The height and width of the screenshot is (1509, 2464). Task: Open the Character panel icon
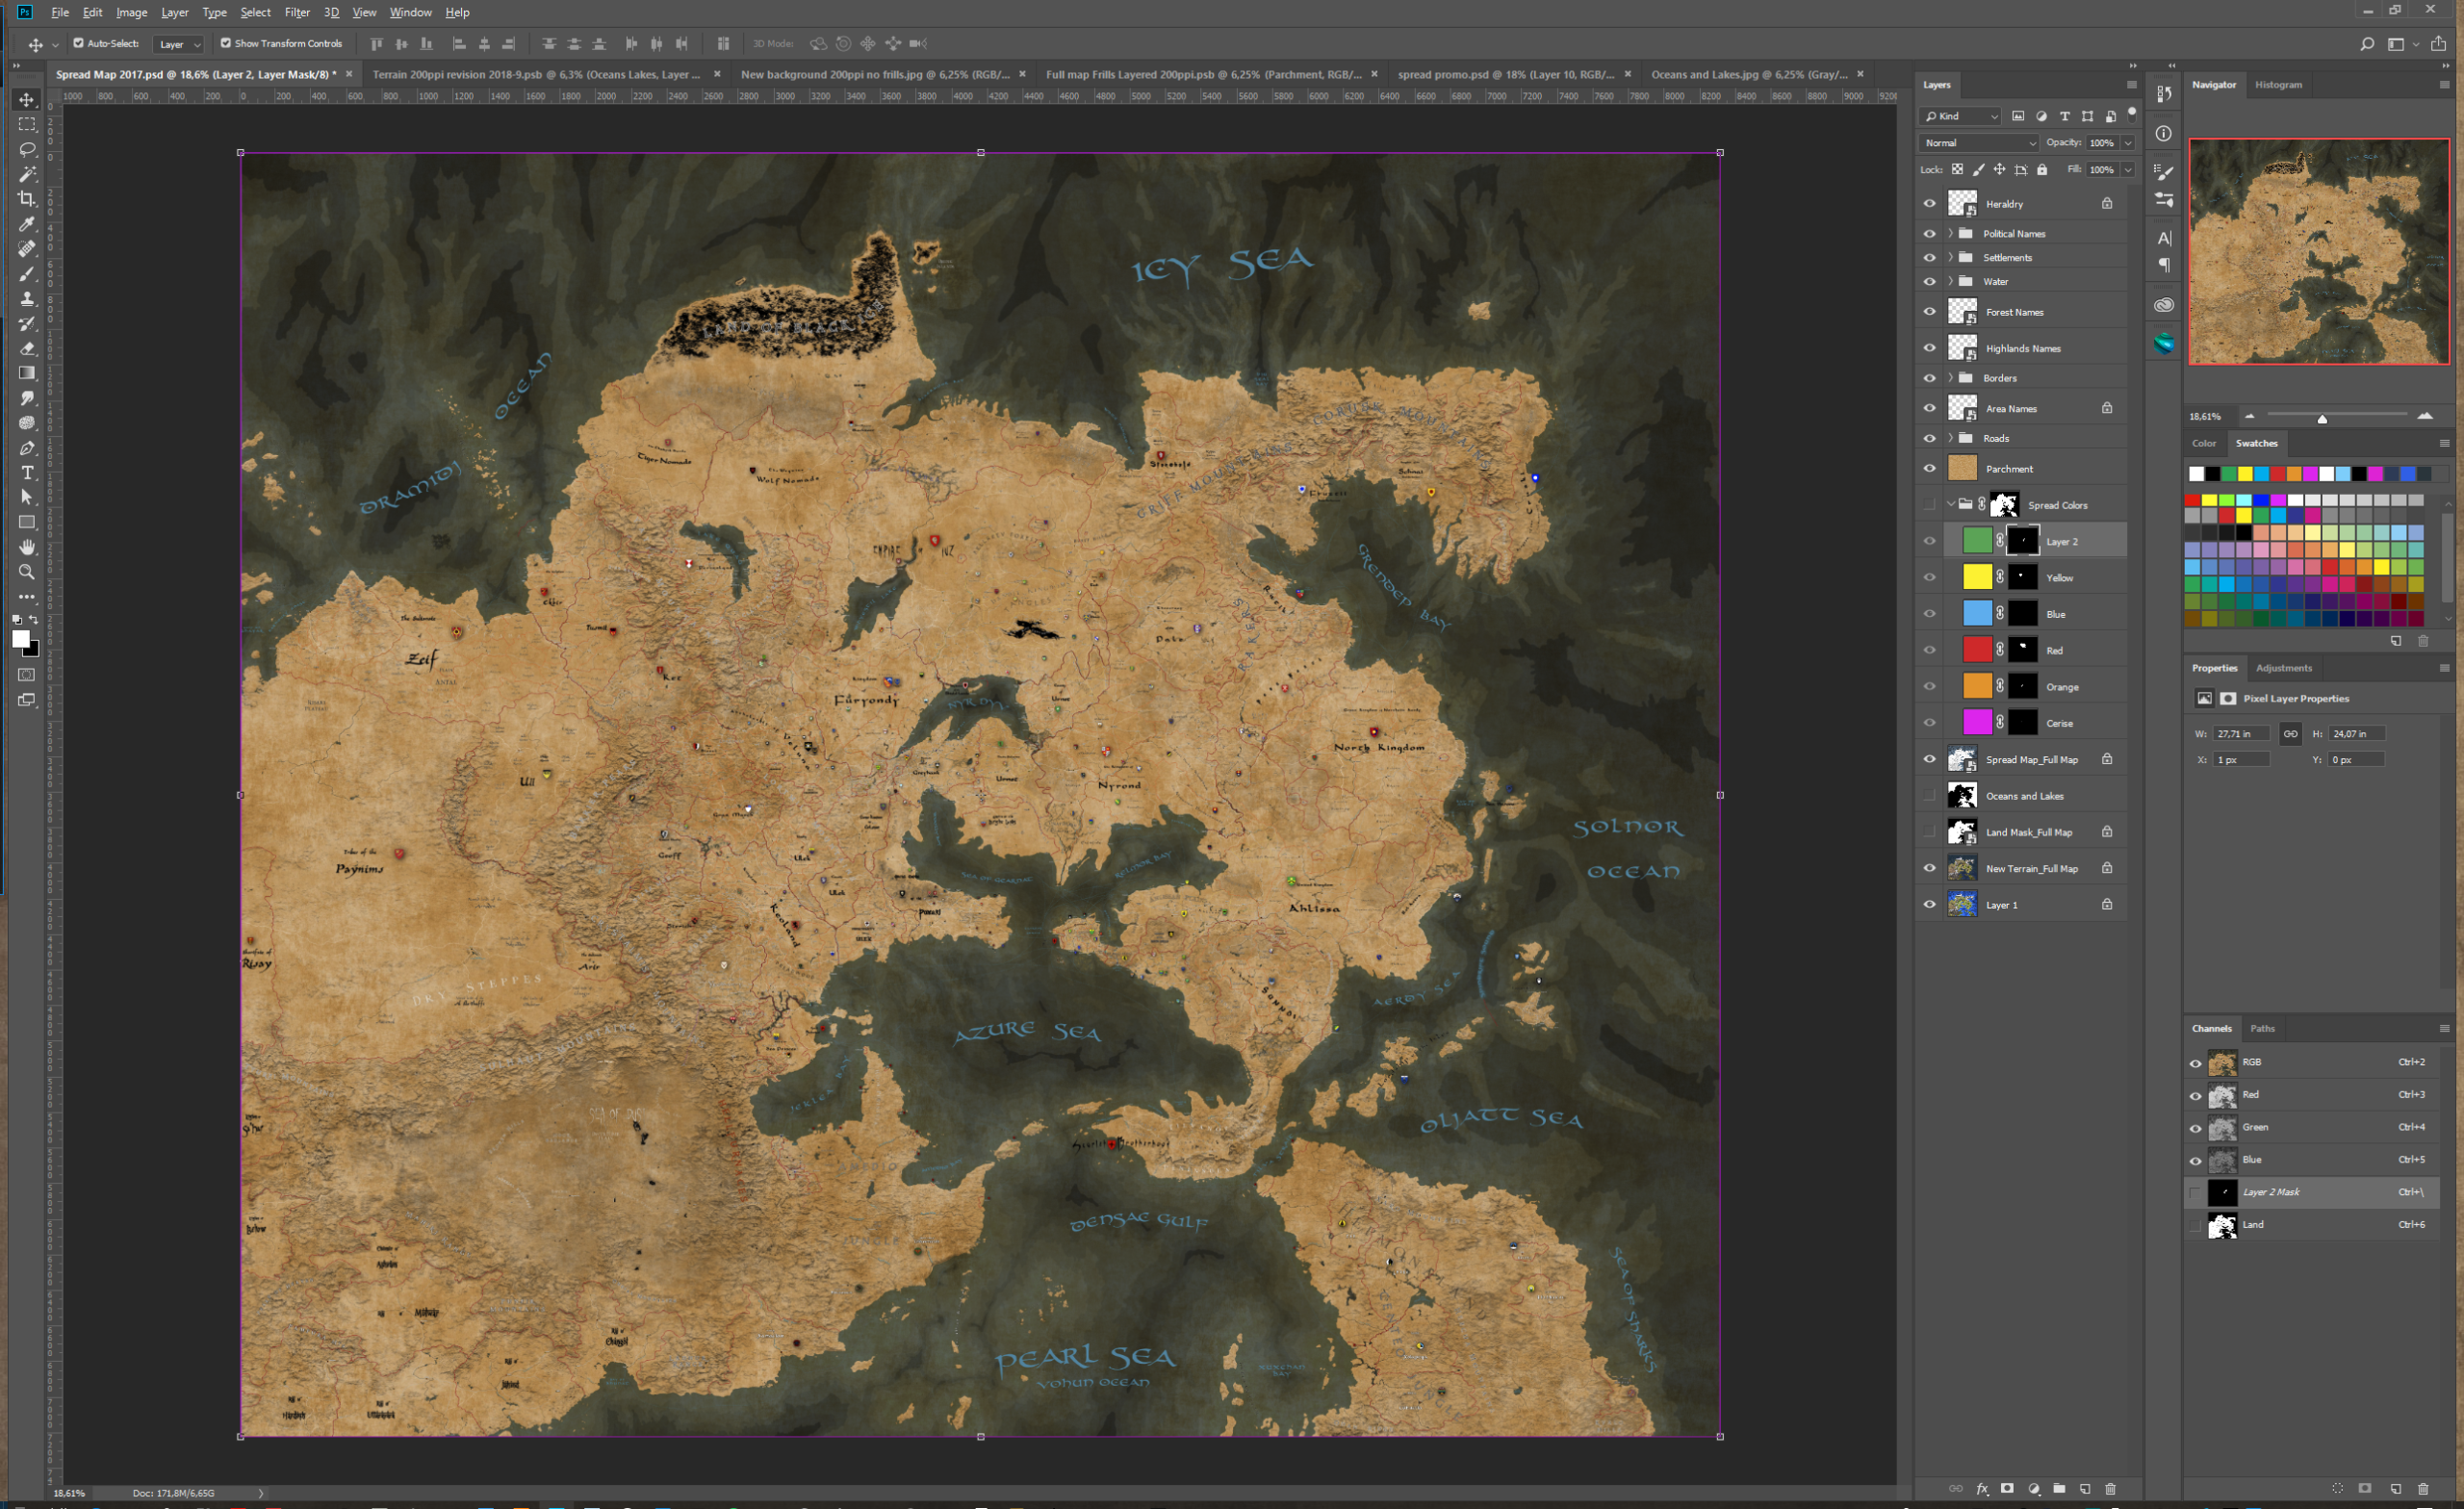pos(2164,238)
